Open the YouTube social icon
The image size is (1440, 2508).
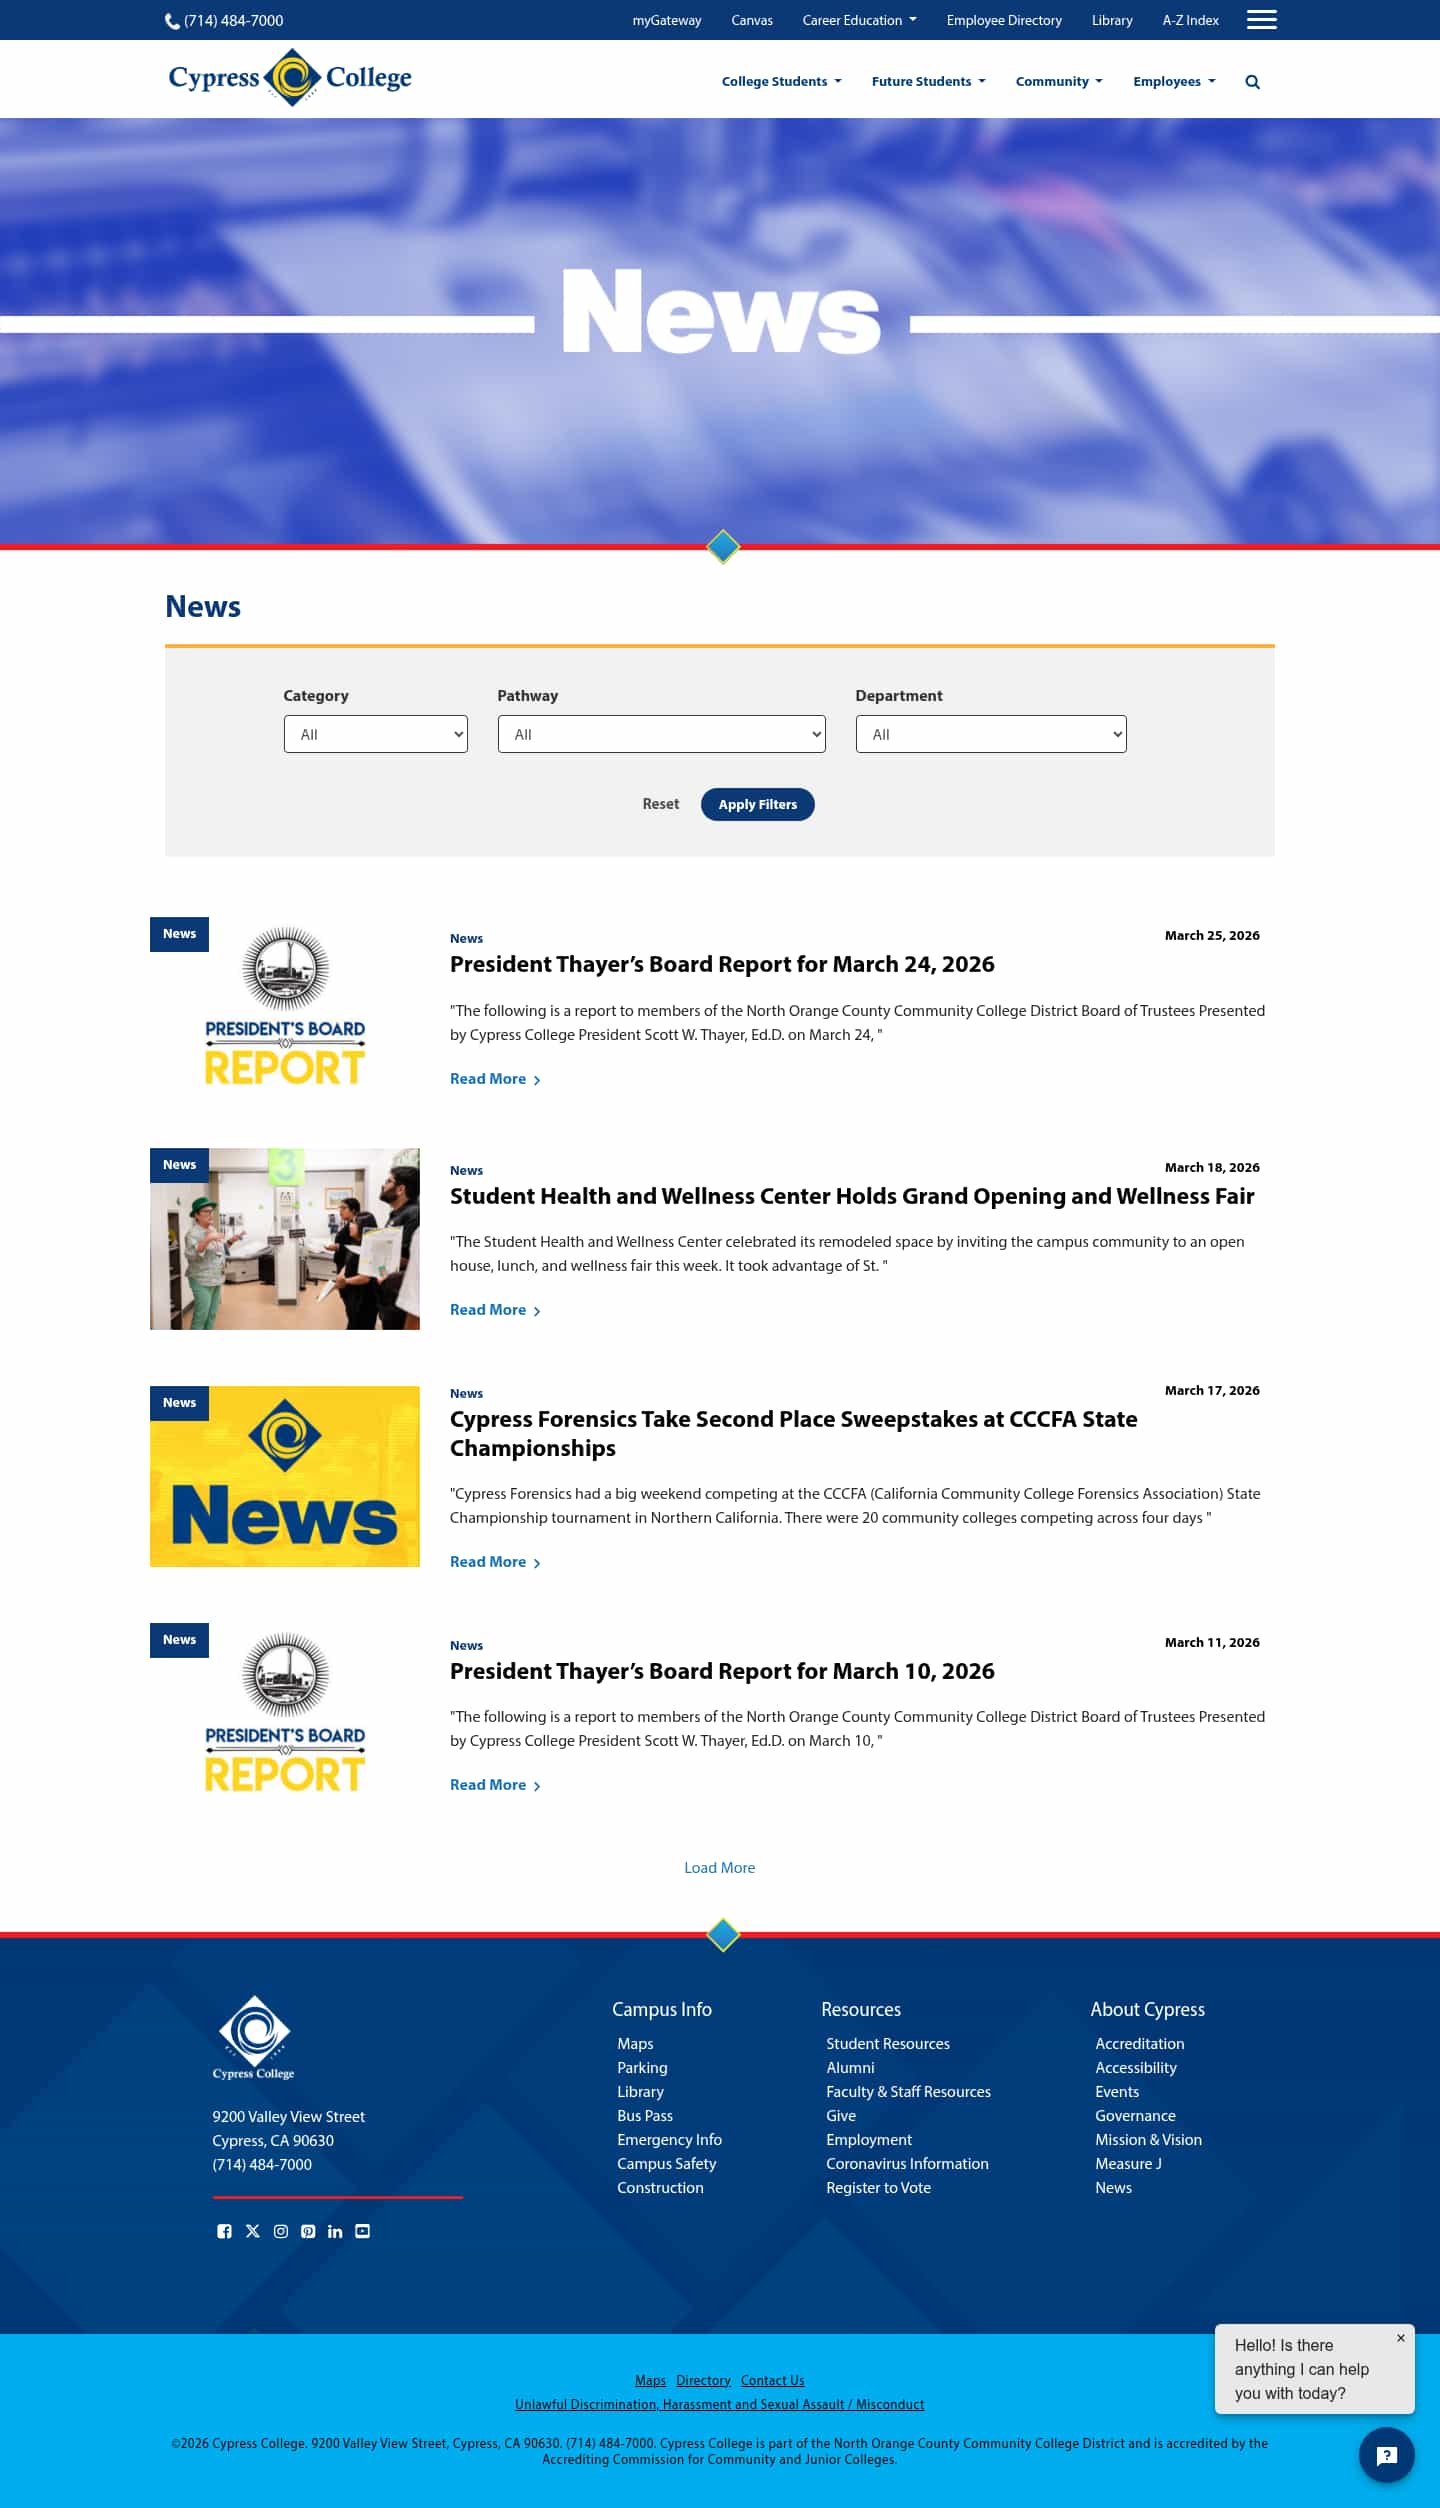click(x=362, y=2231)
